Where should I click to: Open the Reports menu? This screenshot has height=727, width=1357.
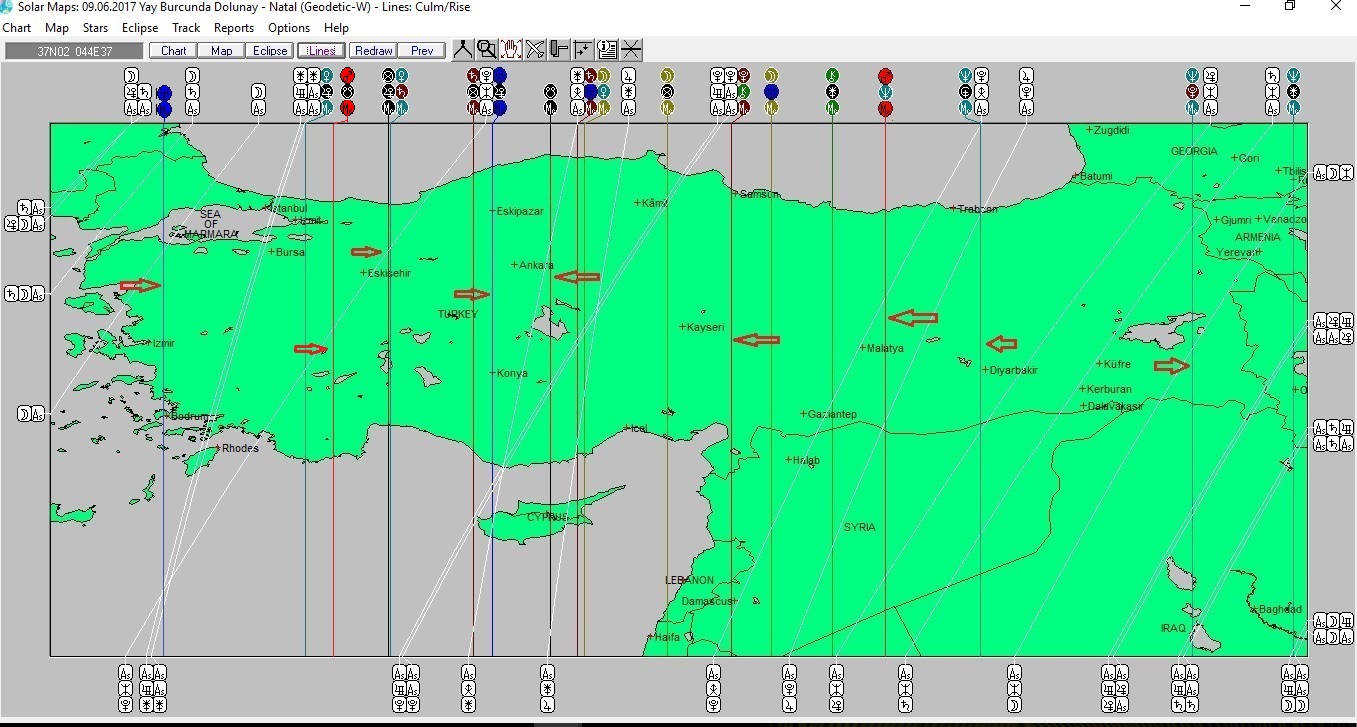click(234, 28)
